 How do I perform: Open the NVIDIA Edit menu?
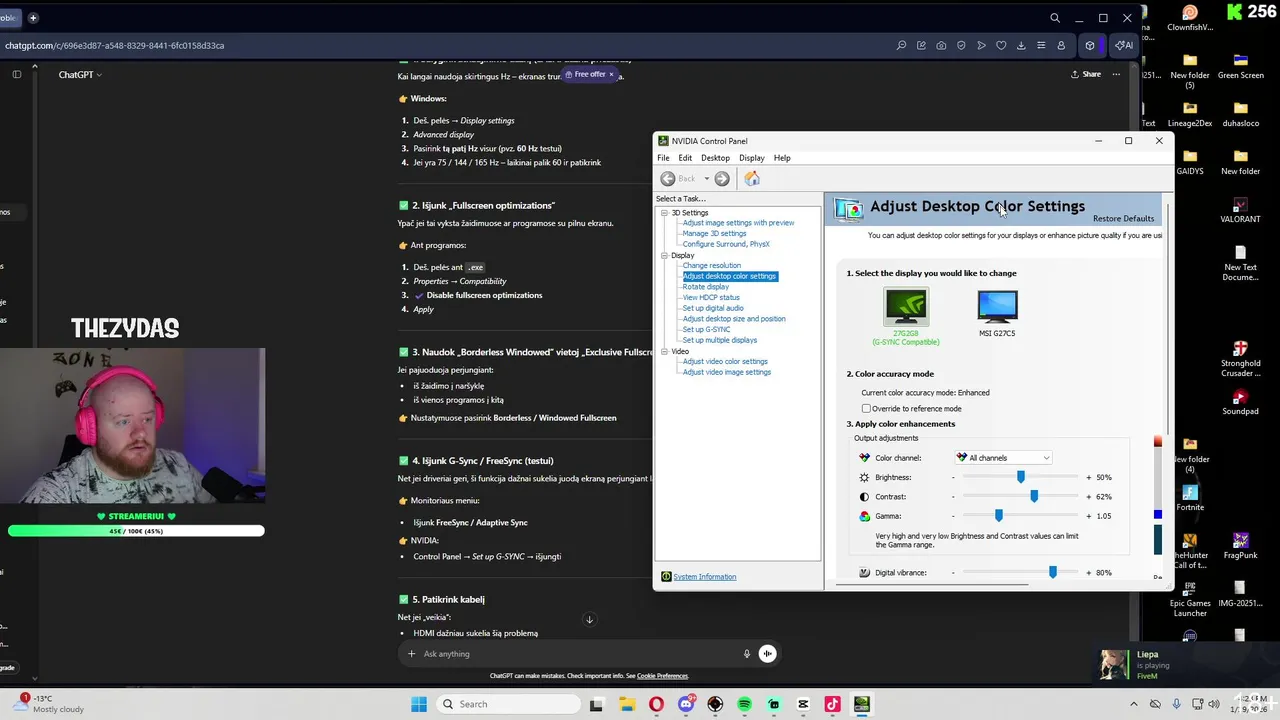pos(685,158)
